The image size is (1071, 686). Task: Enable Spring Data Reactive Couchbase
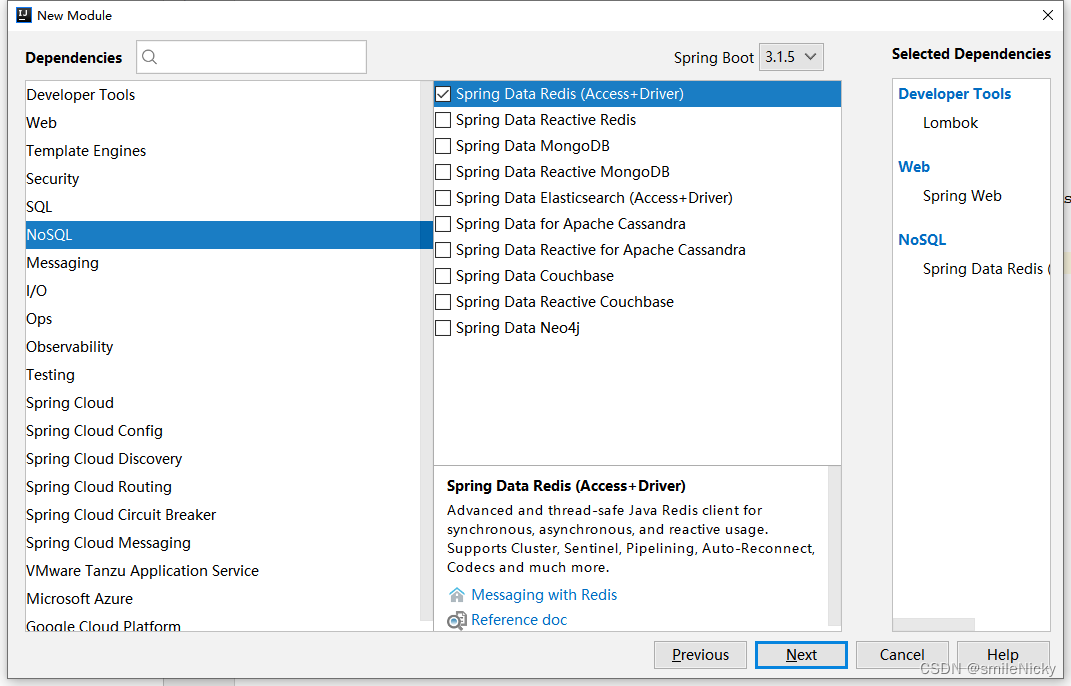point(443,302)
